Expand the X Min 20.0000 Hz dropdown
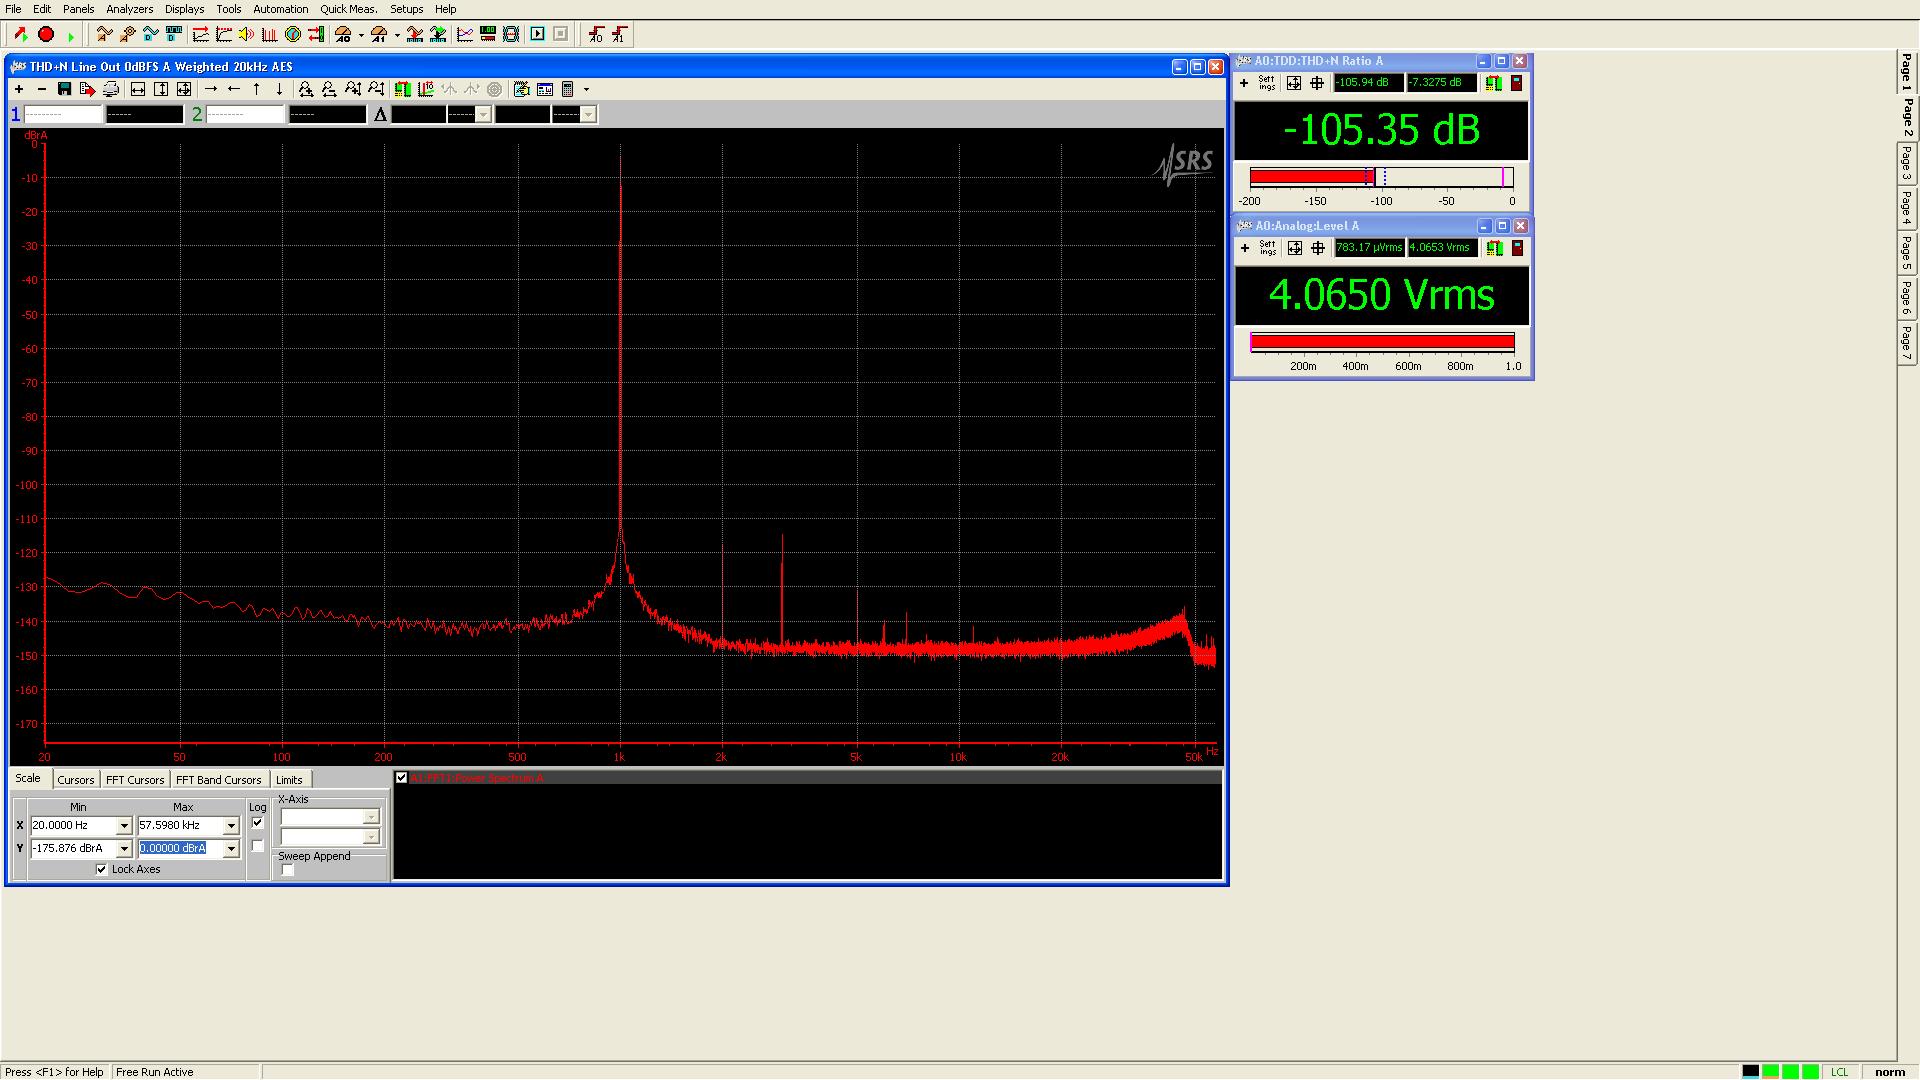Screen dimensions: 1920x1080 point(124,826)
